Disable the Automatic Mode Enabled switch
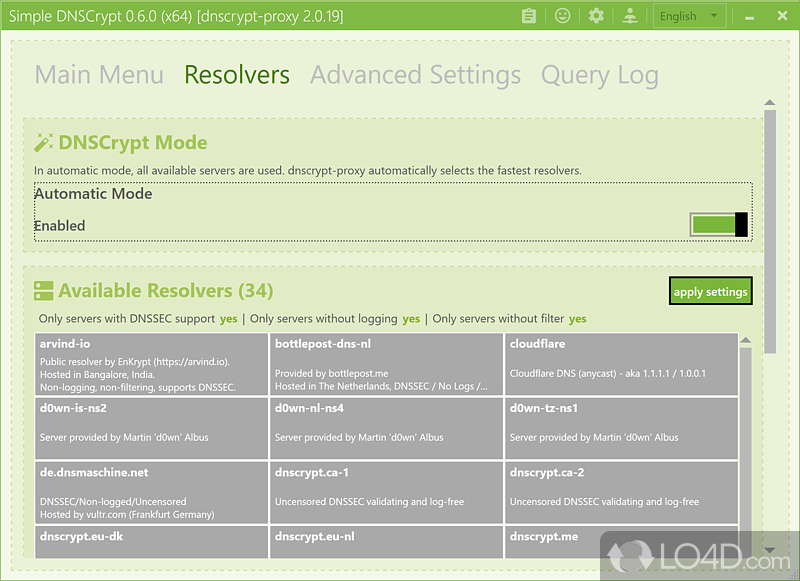The image size is (800, 581). (718, 224)
